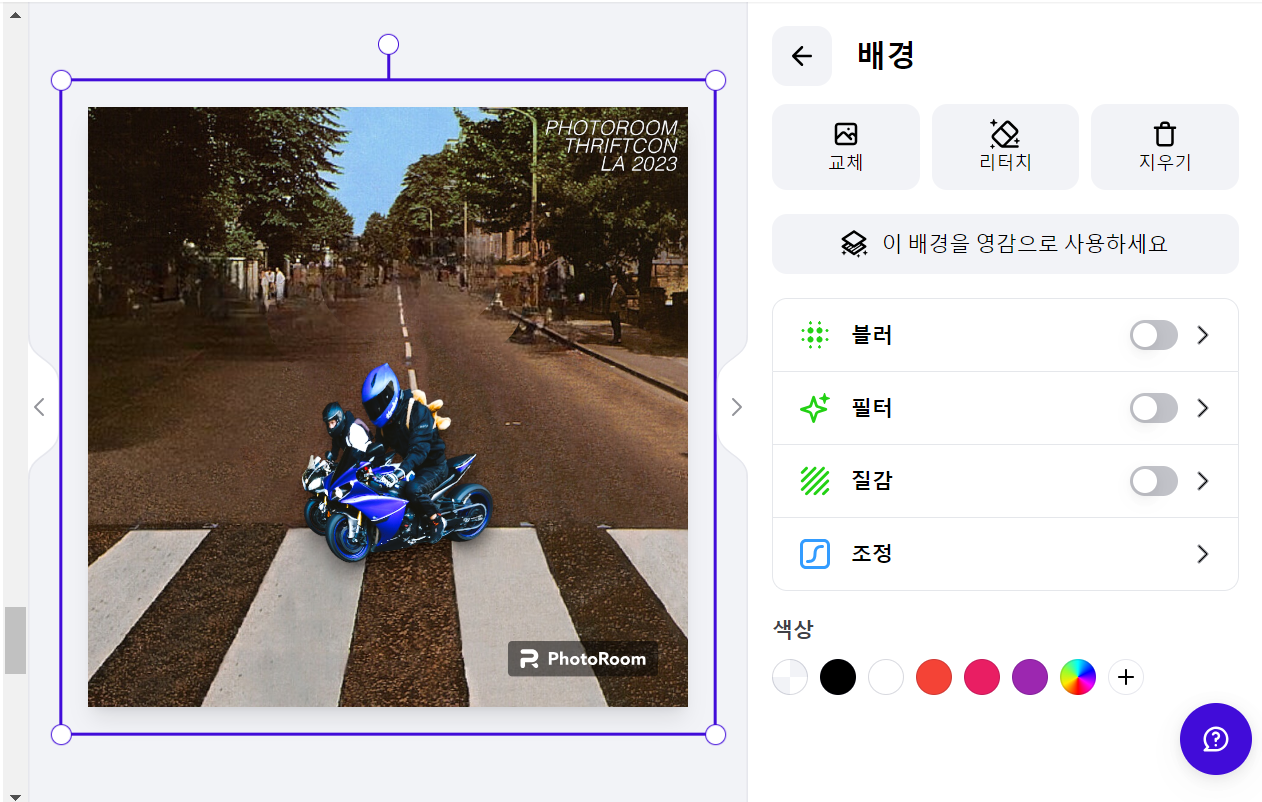Click 이 배경을 영감으로 사용하세요 button
The height and width of the screenshot is (802, 1262).
(1005, 244)
